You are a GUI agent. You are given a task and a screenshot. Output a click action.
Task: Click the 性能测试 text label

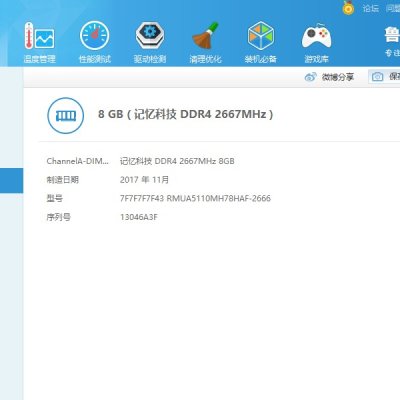(95, 59)
